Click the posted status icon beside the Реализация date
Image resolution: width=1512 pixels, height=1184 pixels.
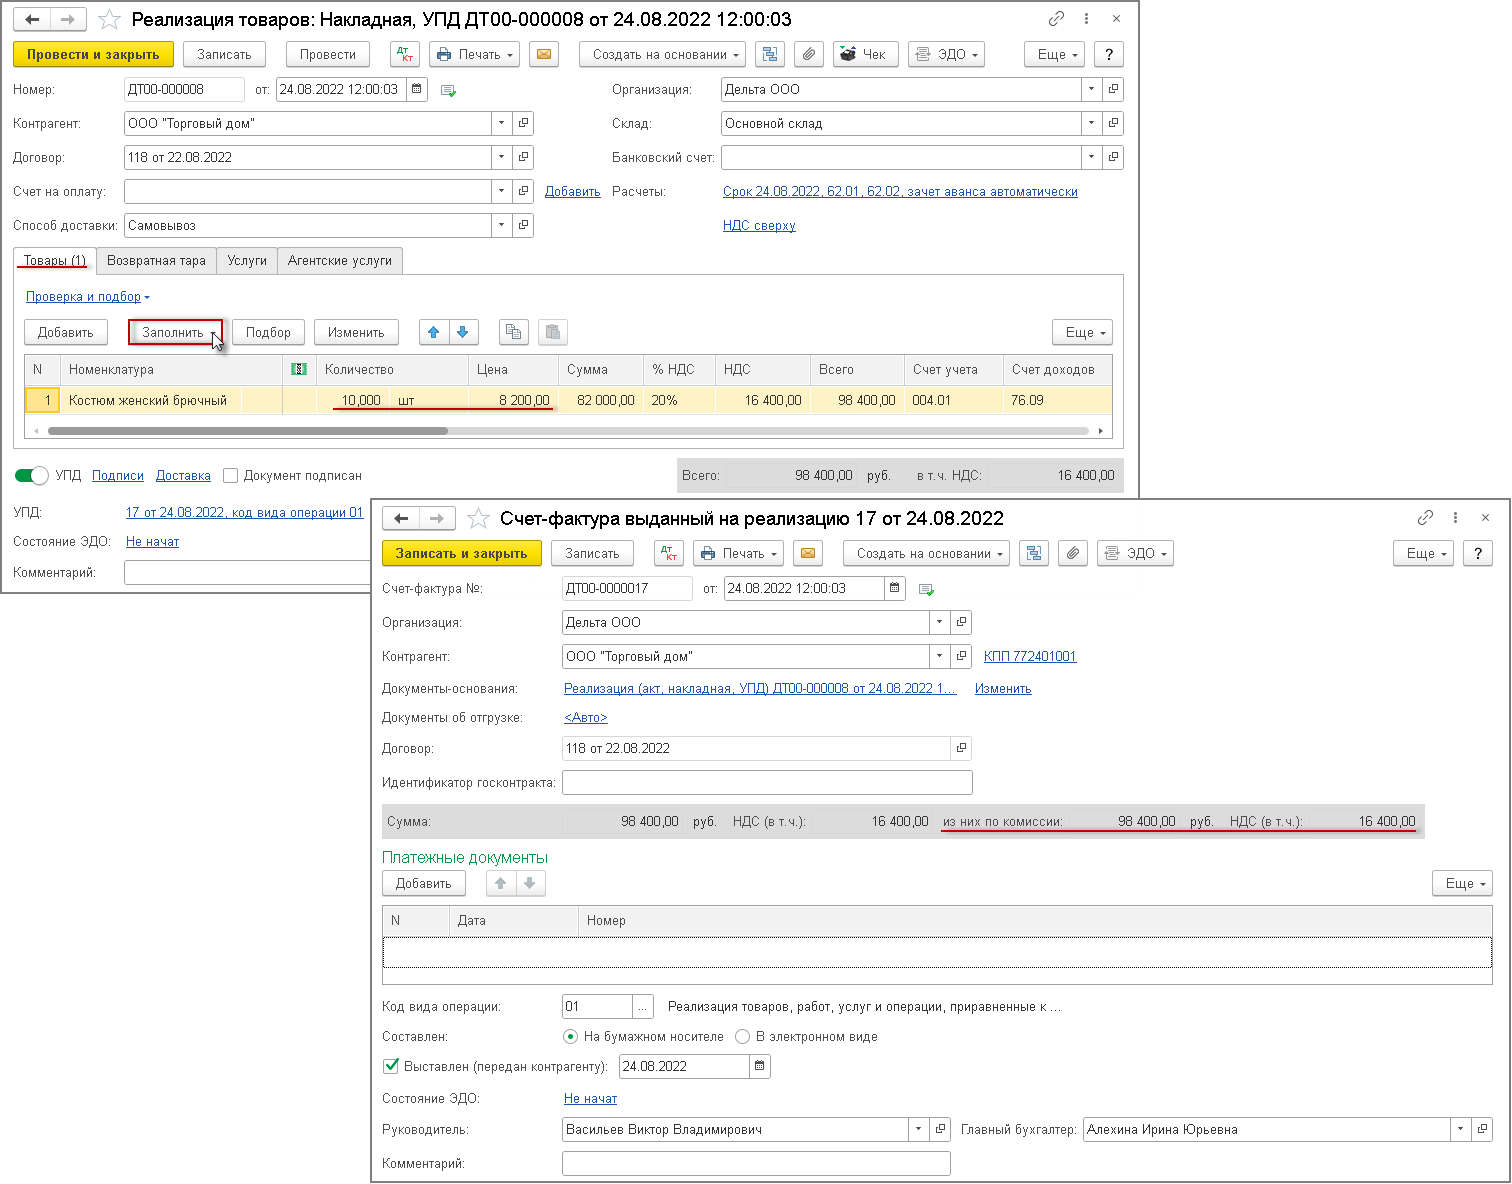449,90
